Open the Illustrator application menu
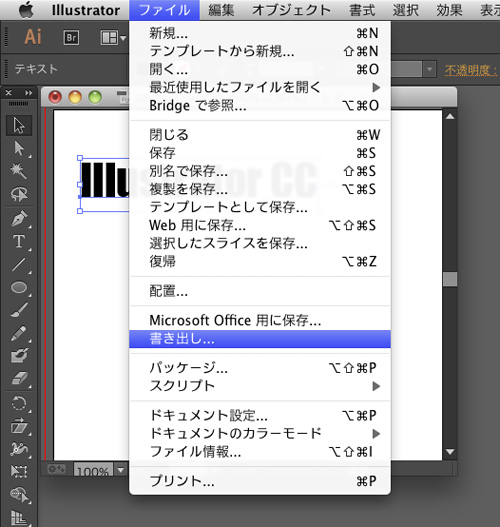Viewport: 500px width, 527px height. click(x=86, y=10)
